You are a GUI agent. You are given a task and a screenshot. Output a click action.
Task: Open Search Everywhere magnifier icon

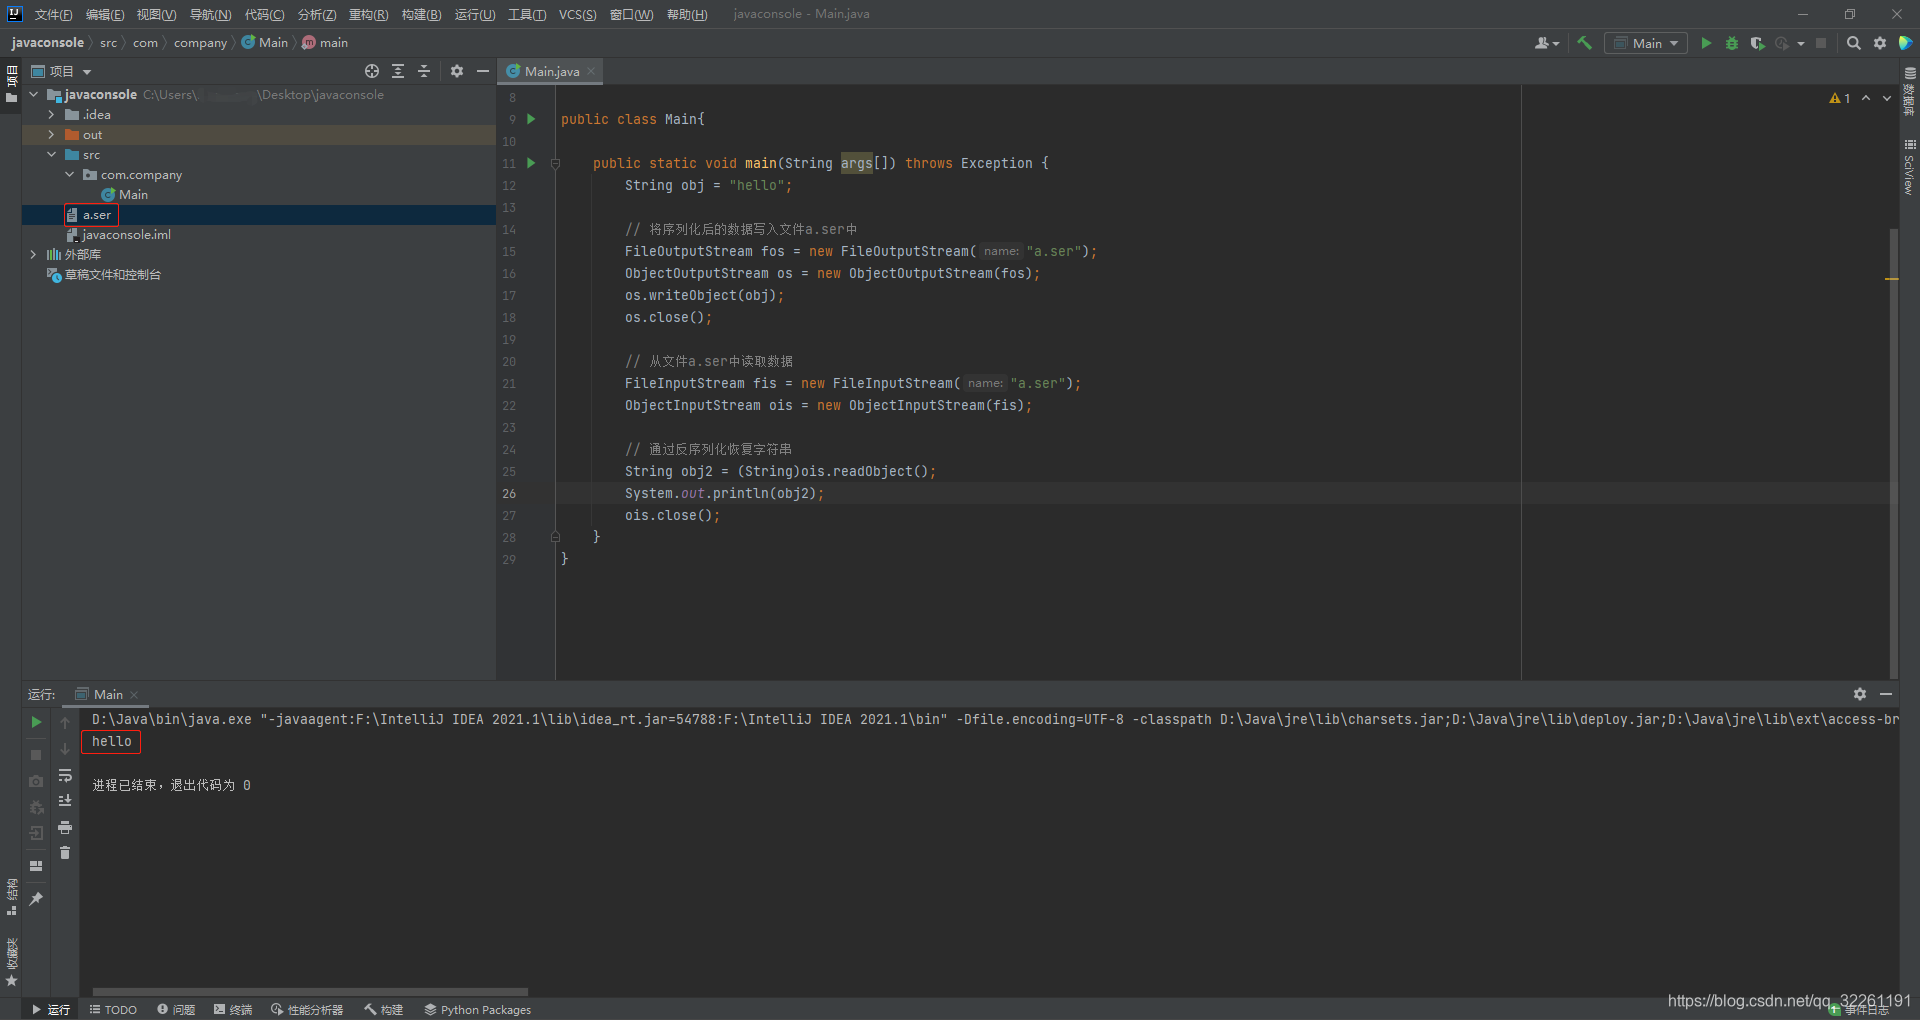(x=1853, y=43)
